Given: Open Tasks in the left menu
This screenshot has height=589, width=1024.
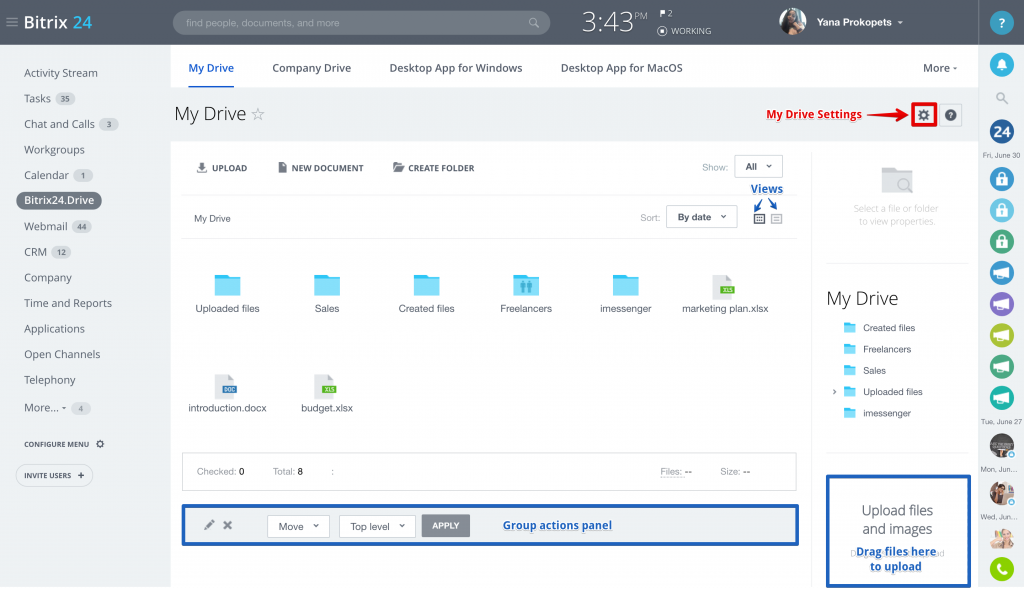Looking at the screenshot, I should (37, 99).
